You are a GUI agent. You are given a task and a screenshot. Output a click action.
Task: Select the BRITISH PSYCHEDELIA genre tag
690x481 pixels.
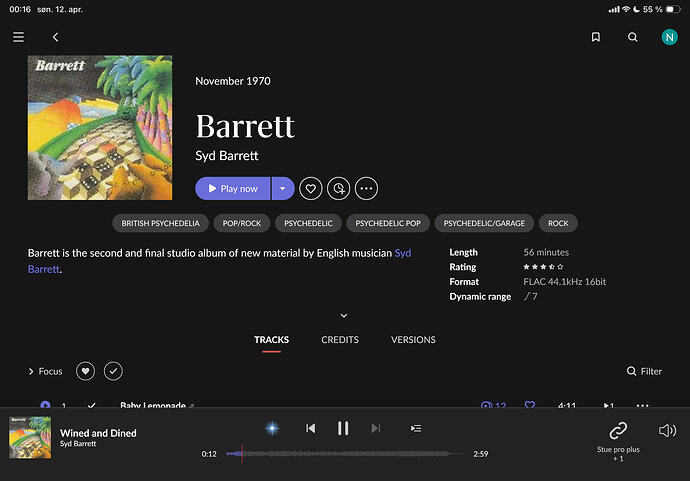[160, 223]
